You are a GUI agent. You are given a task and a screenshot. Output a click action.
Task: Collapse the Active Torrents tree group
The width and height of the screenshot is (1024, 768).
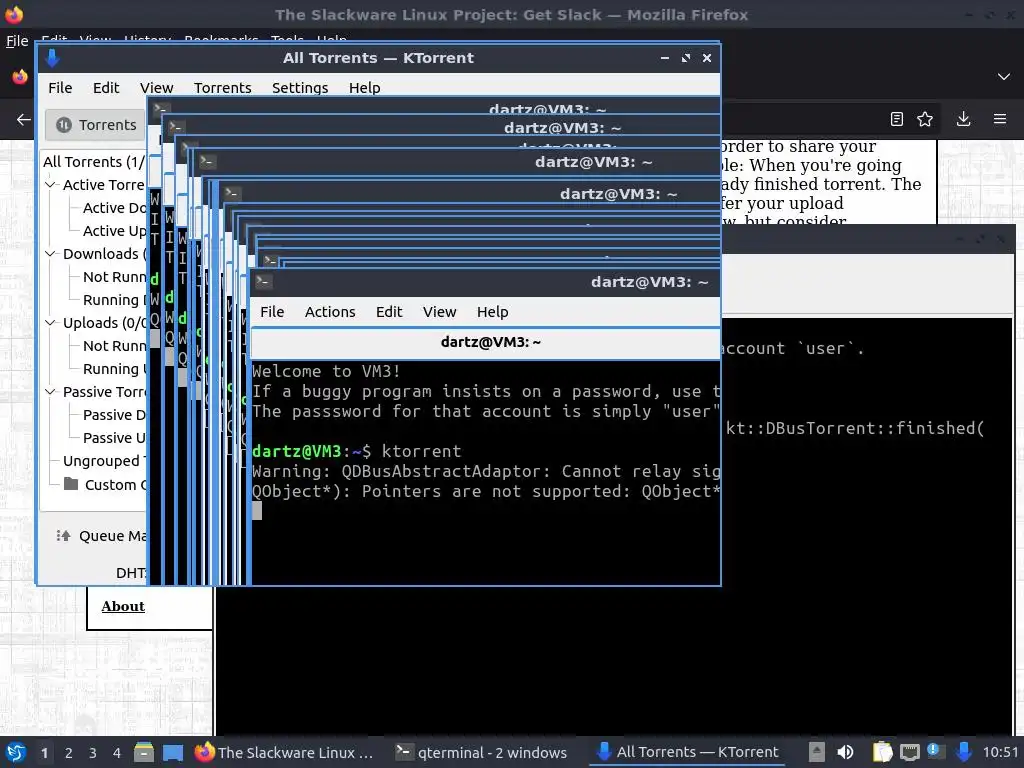tap(50, 185)
